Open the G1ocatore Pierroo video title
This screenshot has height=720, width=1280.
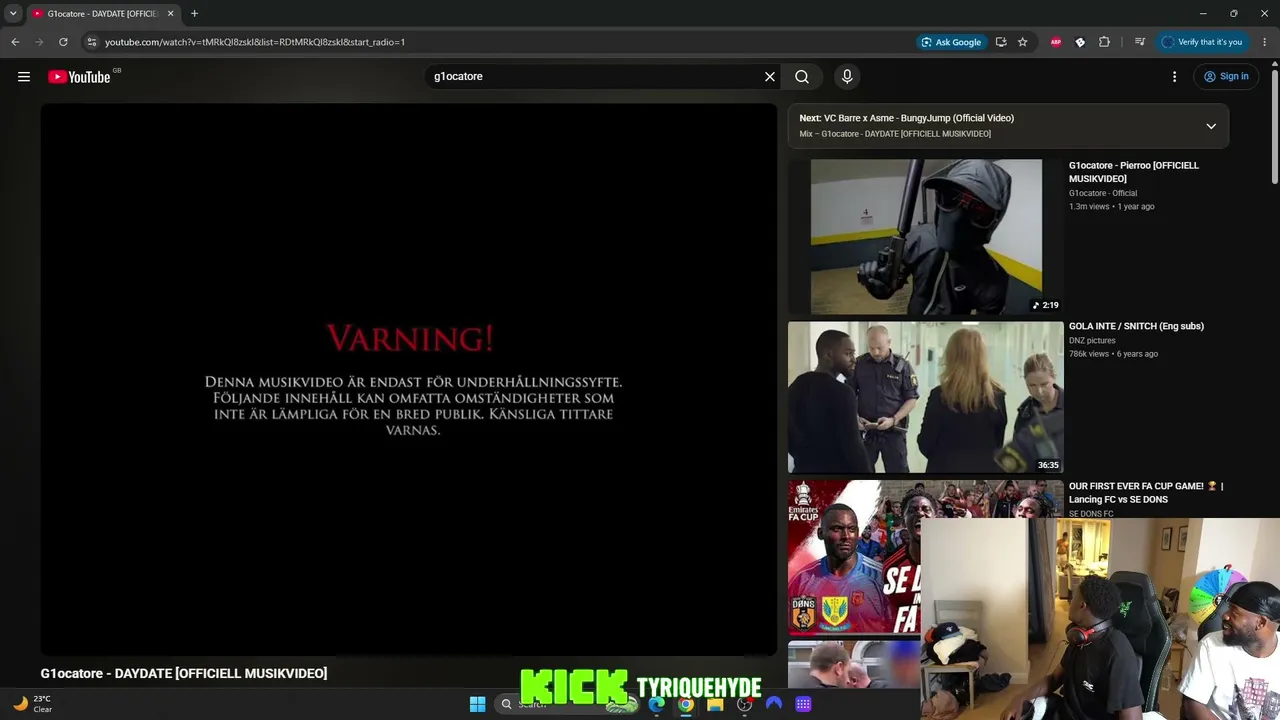1134,172
